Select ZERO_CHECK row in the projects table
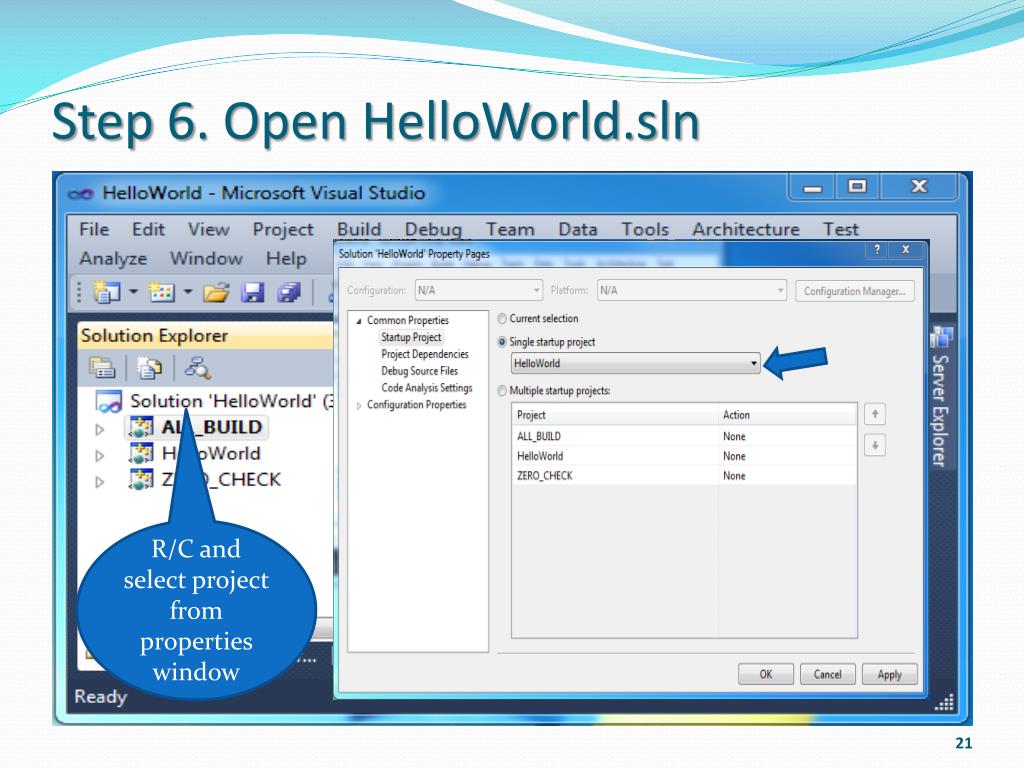 click(x=684, y=475)
